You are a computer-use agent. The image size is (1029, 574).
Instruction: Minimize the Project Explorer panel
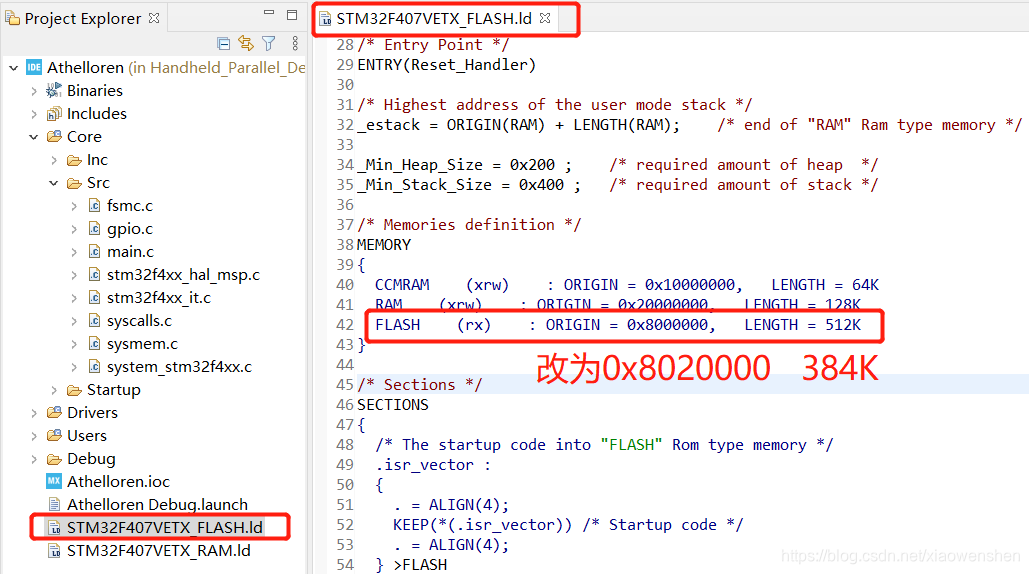[x=268, y=13]
